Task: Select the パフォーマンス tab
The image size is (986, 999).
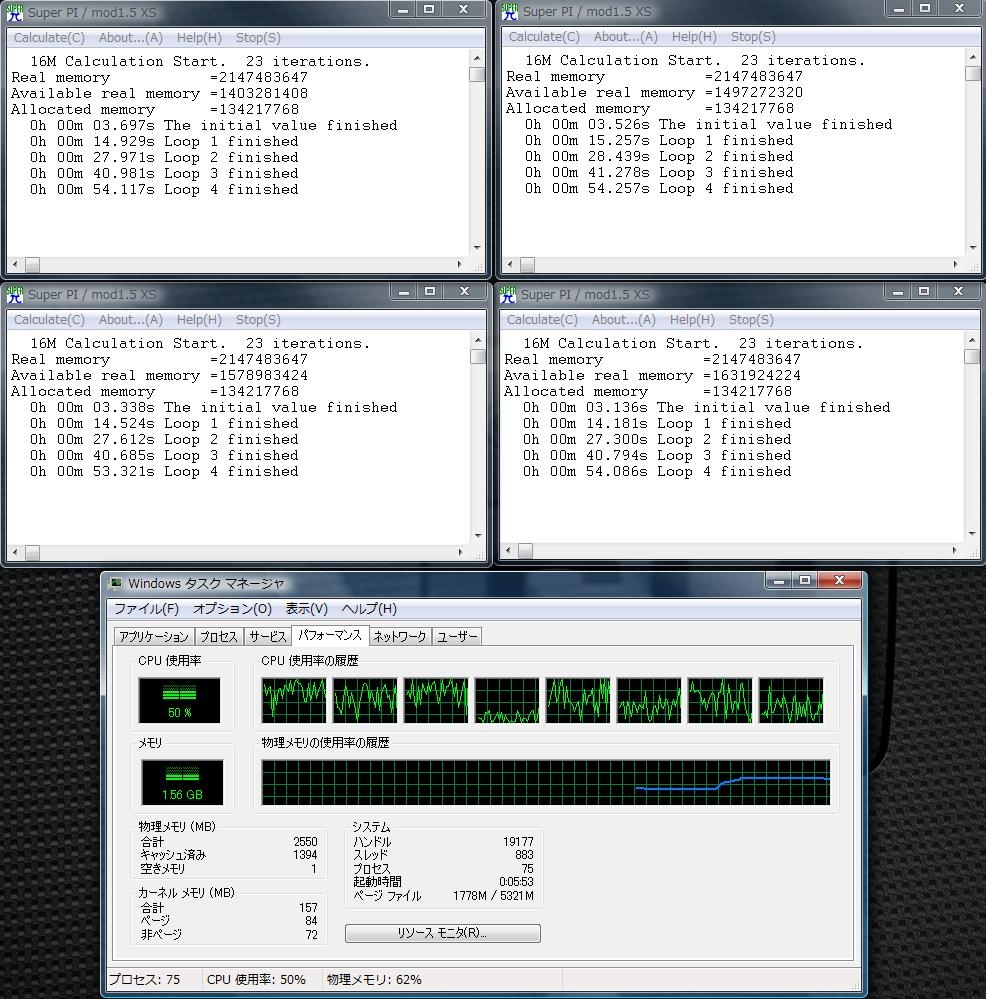Action: (330, 635)
